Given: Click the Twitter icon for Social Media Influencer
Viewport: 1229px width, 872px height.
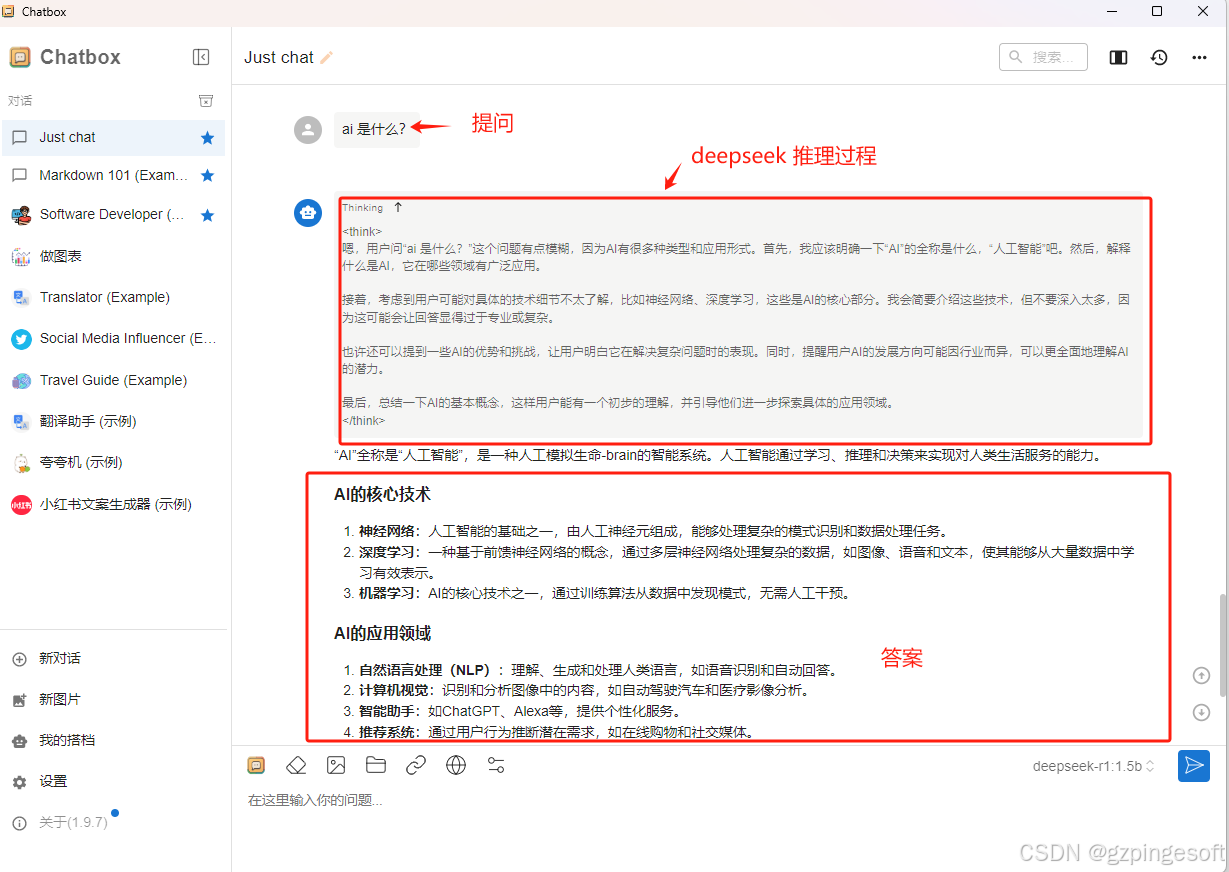Looking at the screenshot, I should pyautogui.click(x=21, y=339).
